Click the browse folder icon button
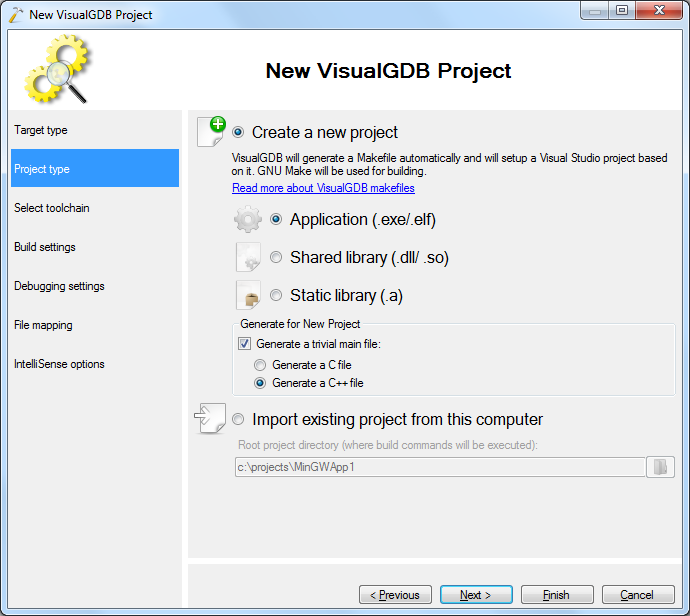Screen dimensions: 690x616 tap(660, 467)
